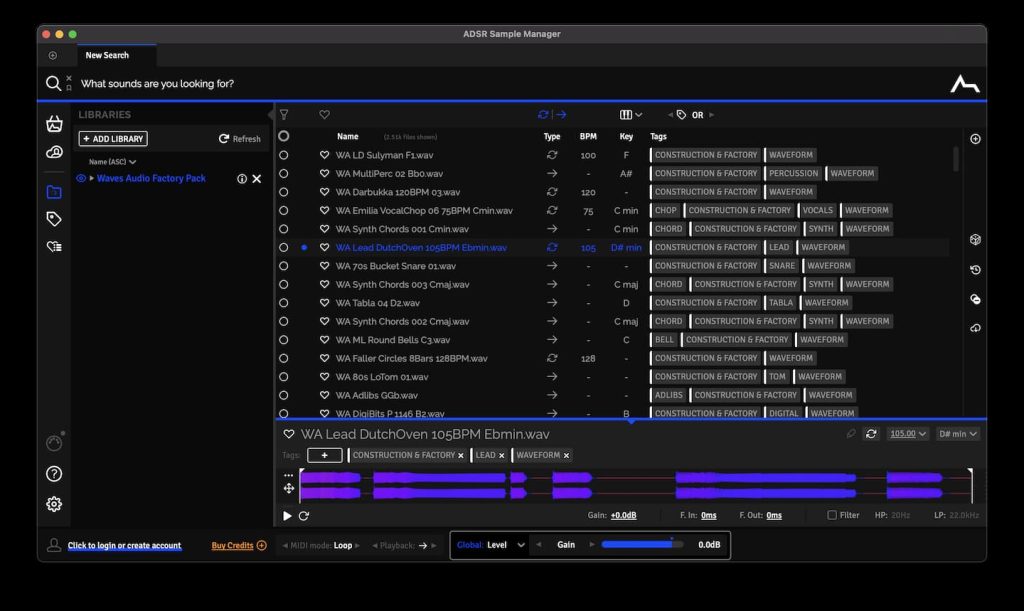
Task: Open the tags panel from the sidebar
Action: coord(54,219)
